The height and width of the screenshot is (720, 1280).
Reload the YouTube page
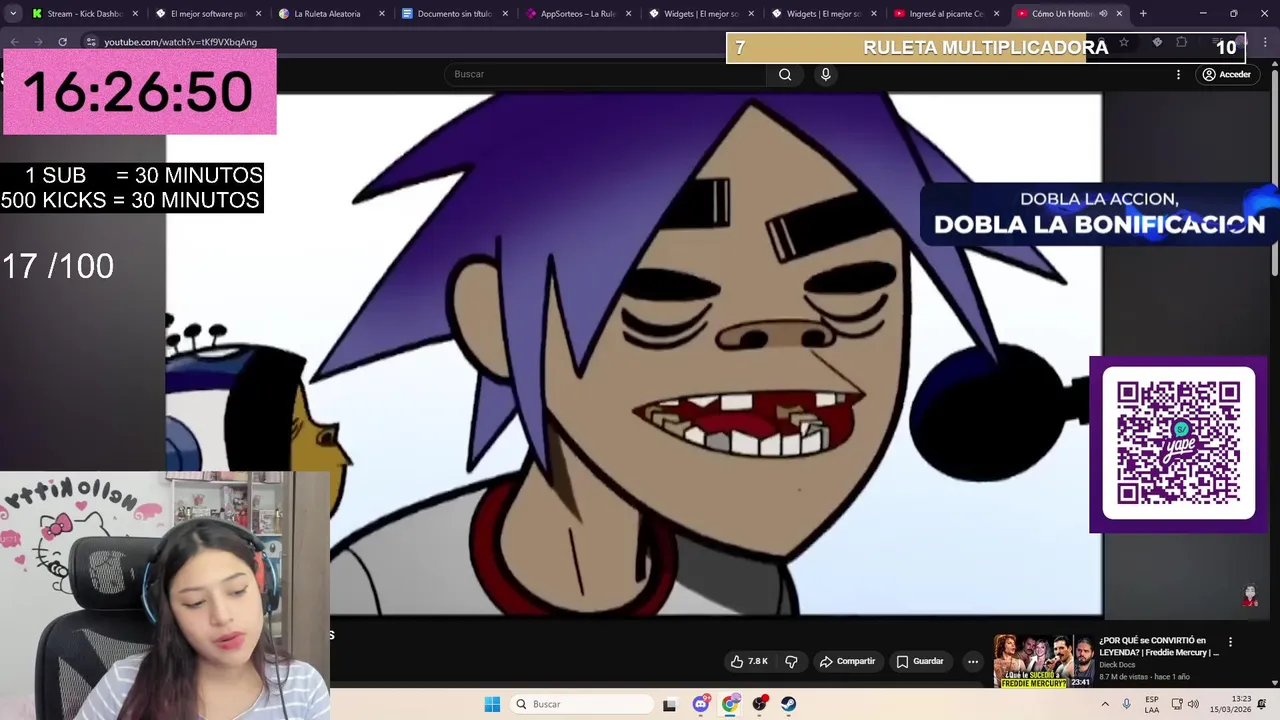coord(62,42)
